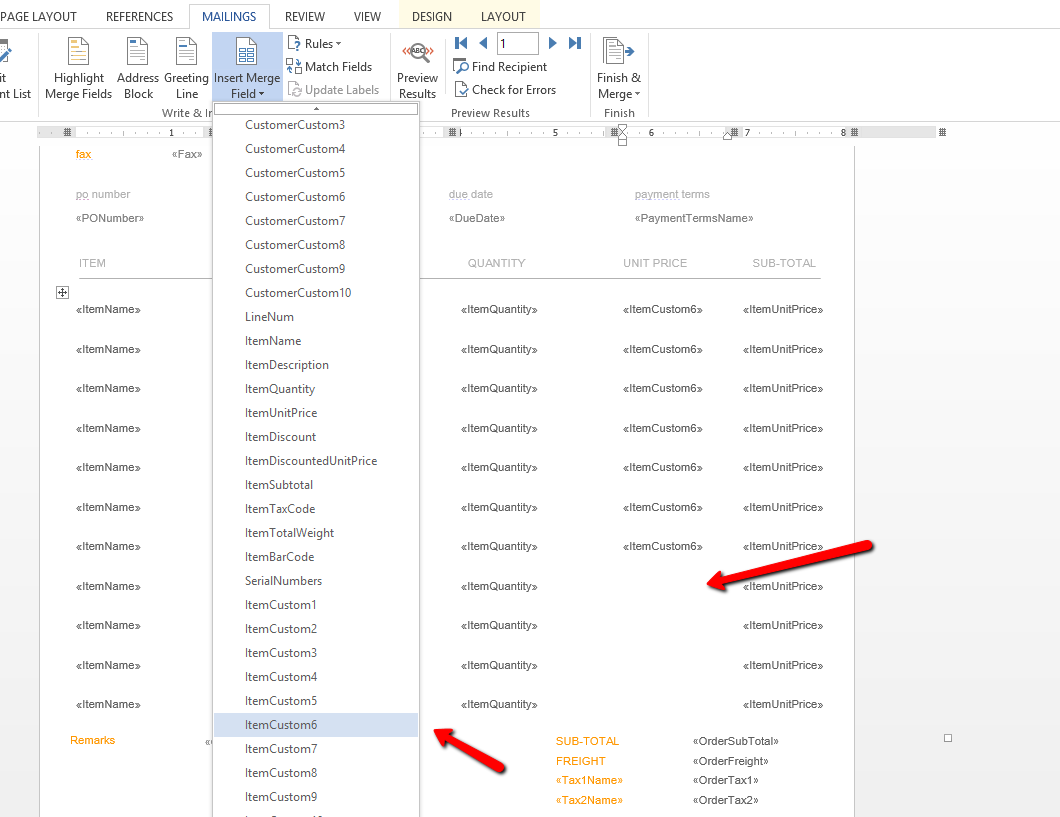Select ItemCustom8 field
1060x817 pixels.
click(x=316, y=773)
